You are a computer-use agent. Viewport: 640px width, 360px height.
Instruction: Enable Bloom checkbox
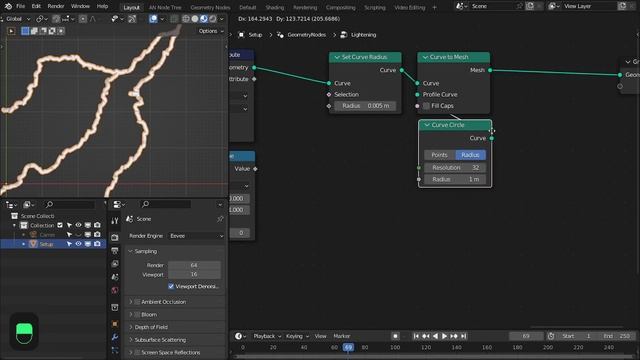tap(138, 315)
